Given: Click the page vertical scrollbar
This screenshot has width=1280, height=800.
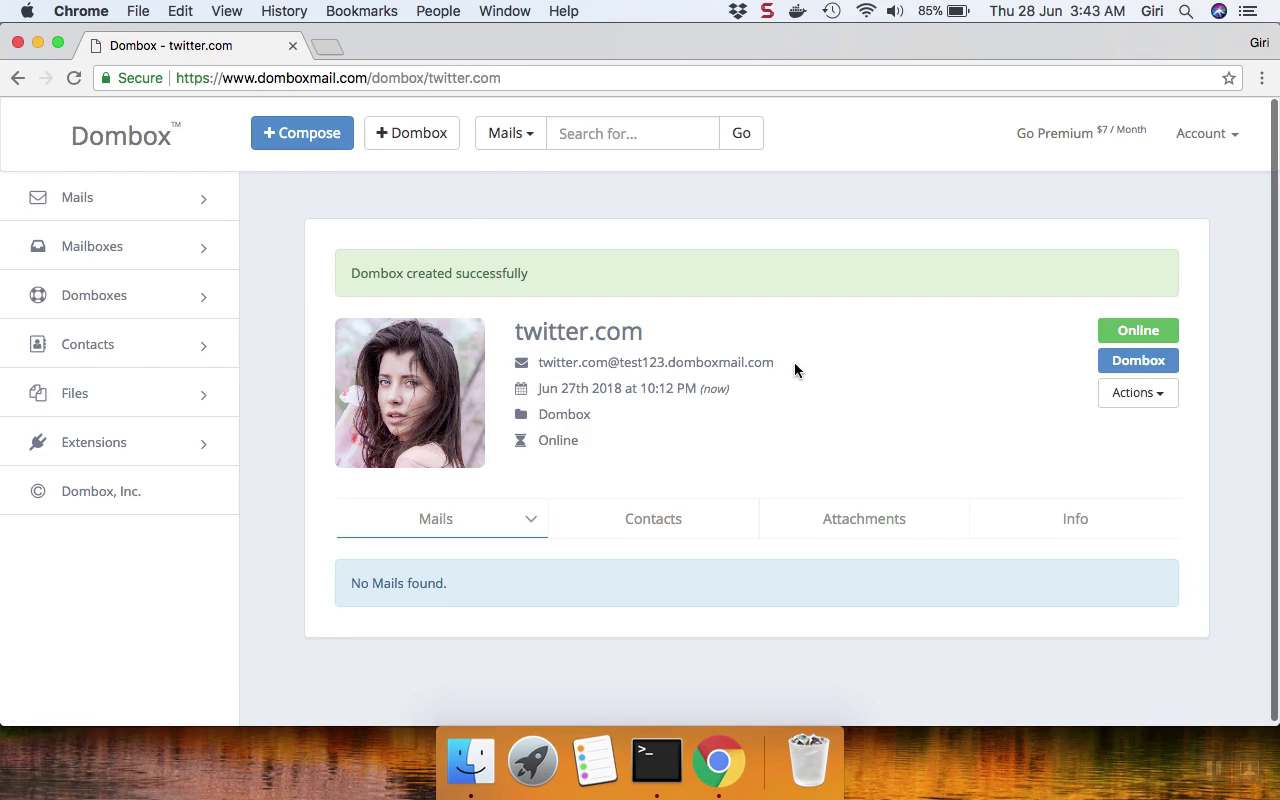Looking at the screenshot, I should click(1274, 410).
